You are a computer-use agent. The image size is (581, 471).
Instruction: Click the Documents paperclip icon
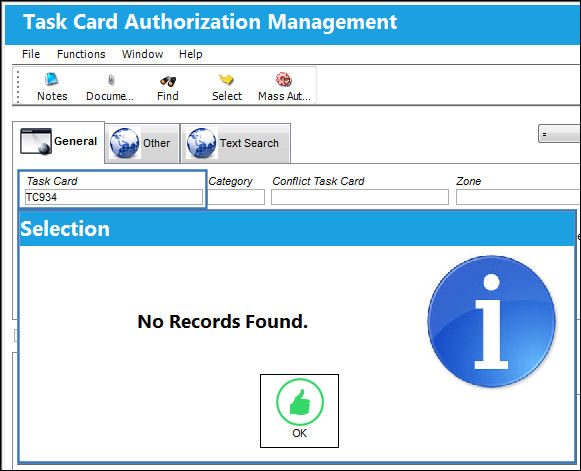click(x=110, y=80)
